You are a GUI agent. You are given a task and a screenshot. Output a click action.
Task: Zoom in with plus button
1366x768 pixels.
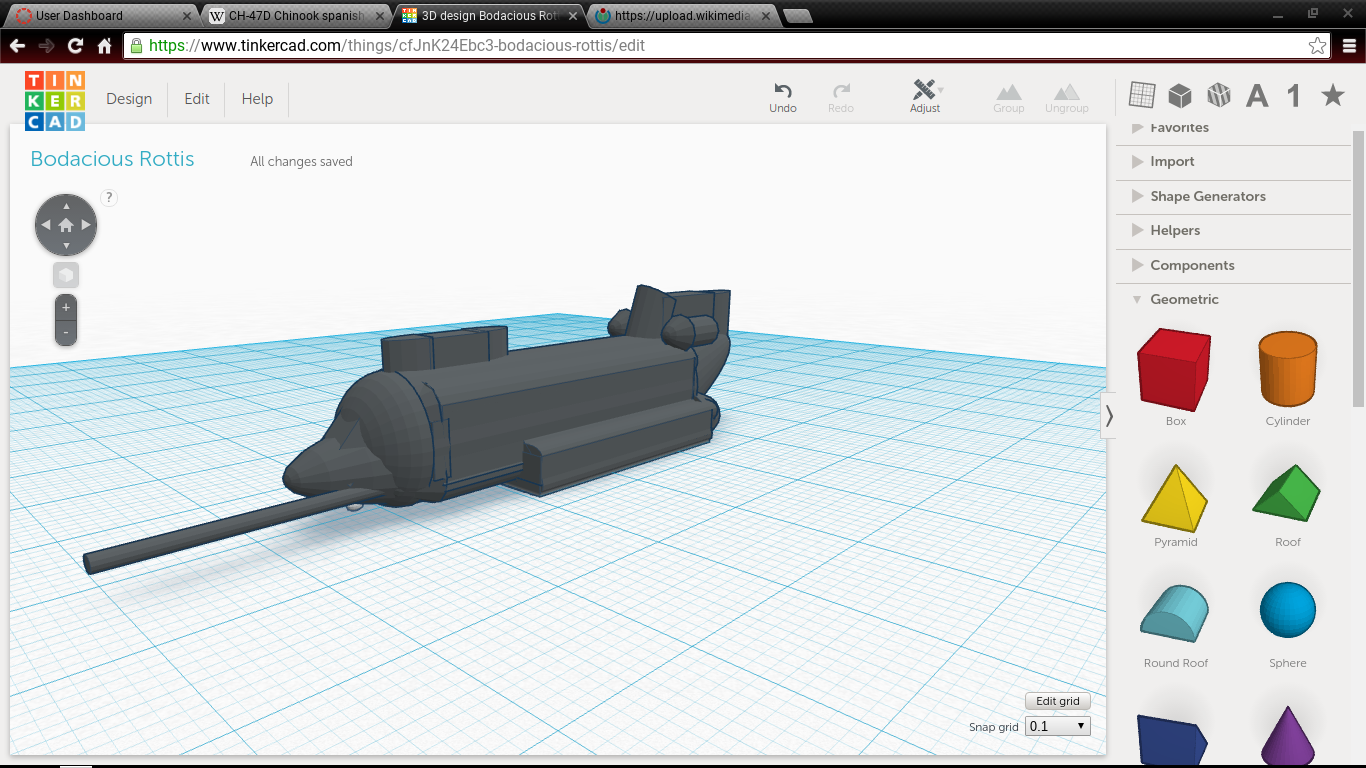[x=66, y=307]
